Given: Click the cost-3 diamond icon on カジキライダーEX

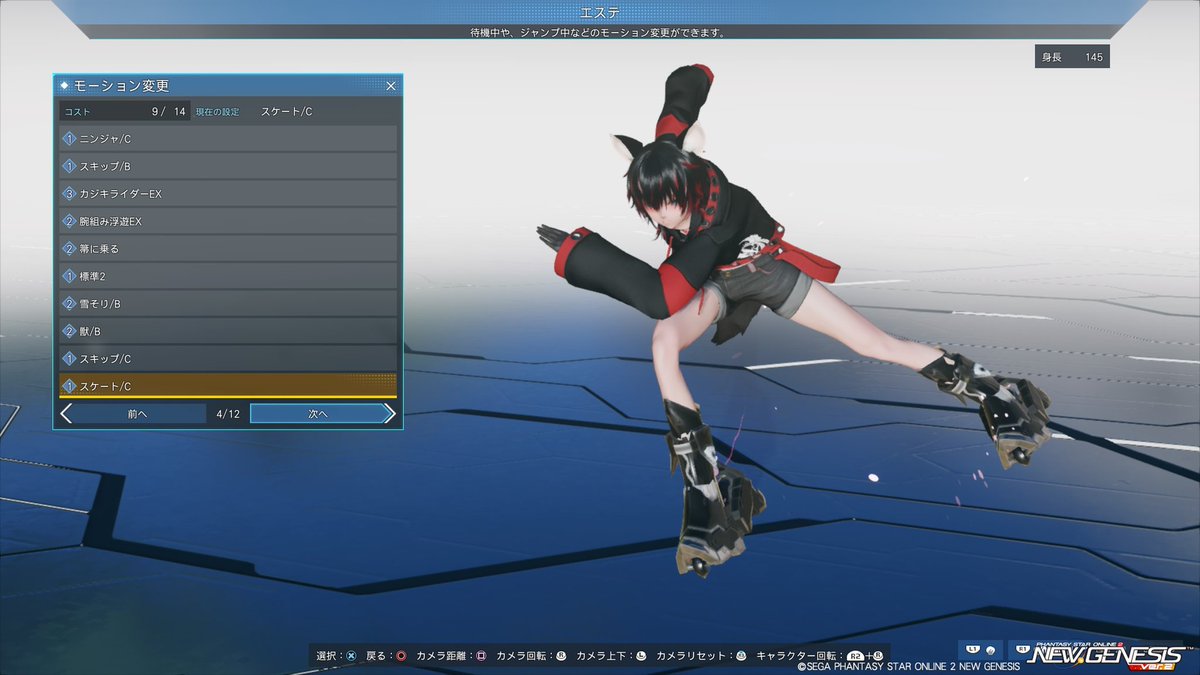Looking at the screenshot, I should coord(70,193).
